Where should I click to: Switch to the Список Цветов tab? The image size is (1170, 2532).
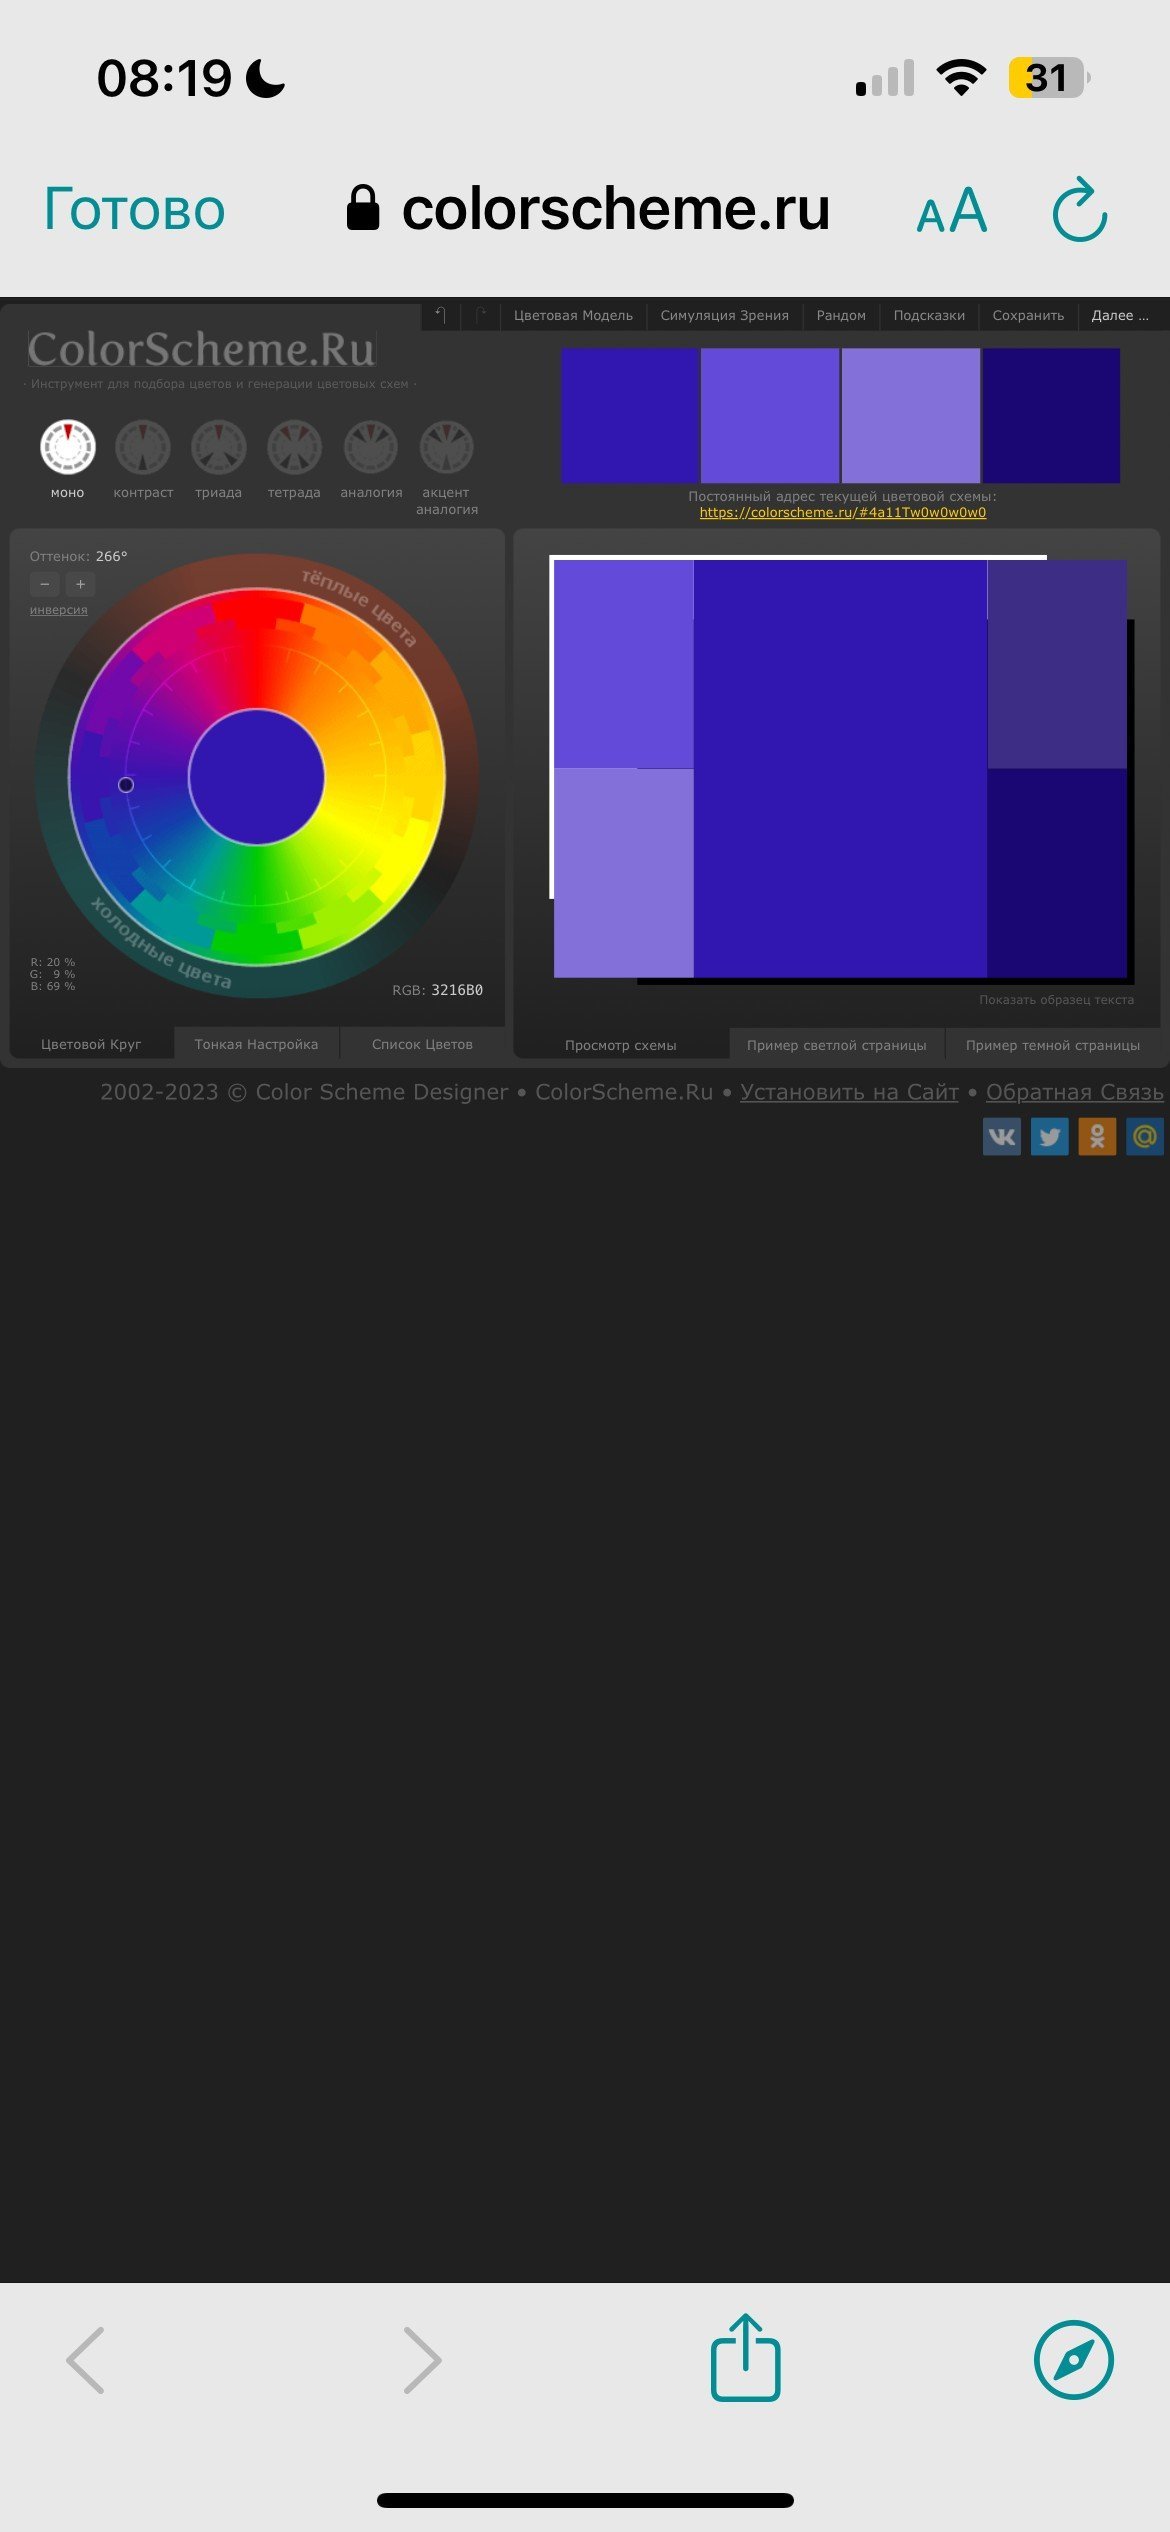(x=422, y=1044)
